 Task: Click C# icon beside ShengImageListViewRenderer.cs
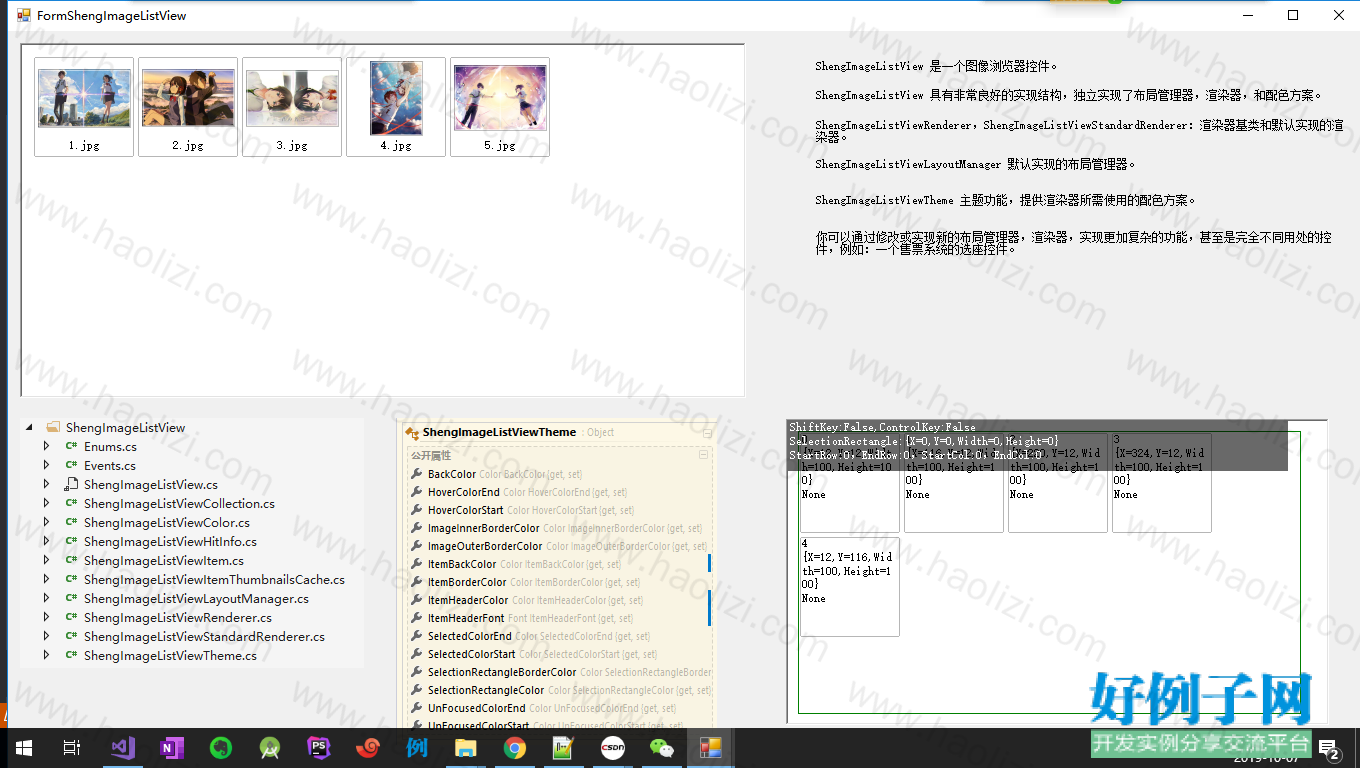coord(71,617)
